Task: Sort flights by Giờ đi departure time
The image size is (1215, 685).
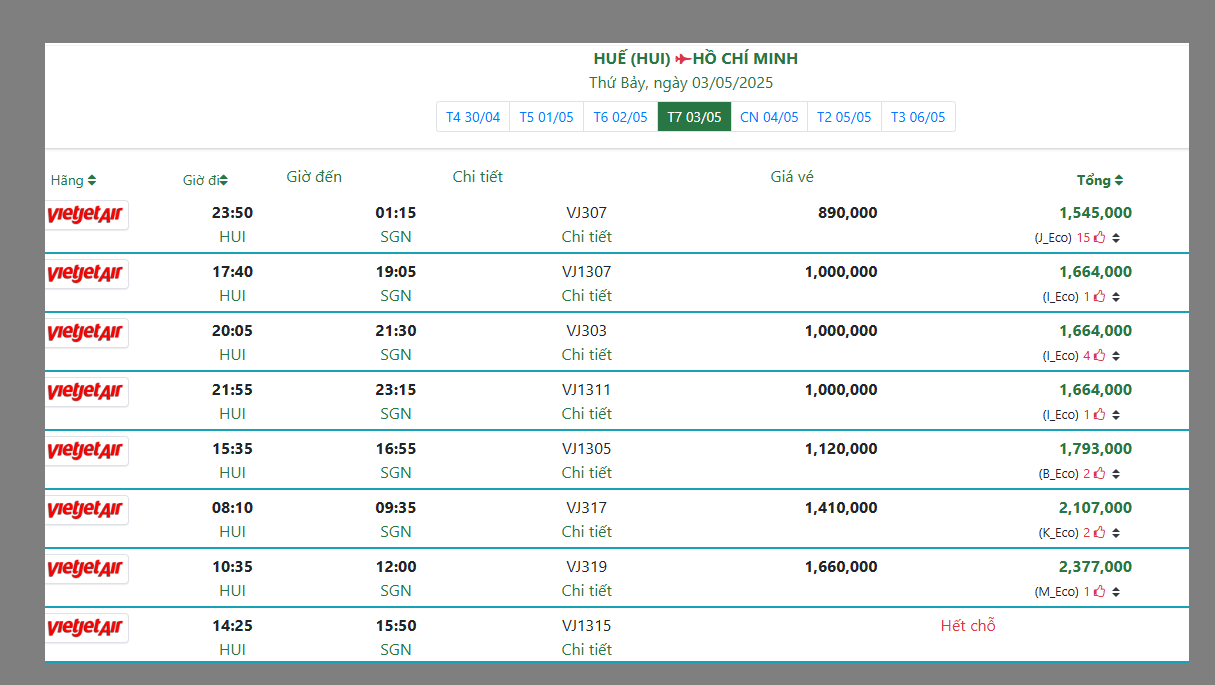Action: (205, 181)
